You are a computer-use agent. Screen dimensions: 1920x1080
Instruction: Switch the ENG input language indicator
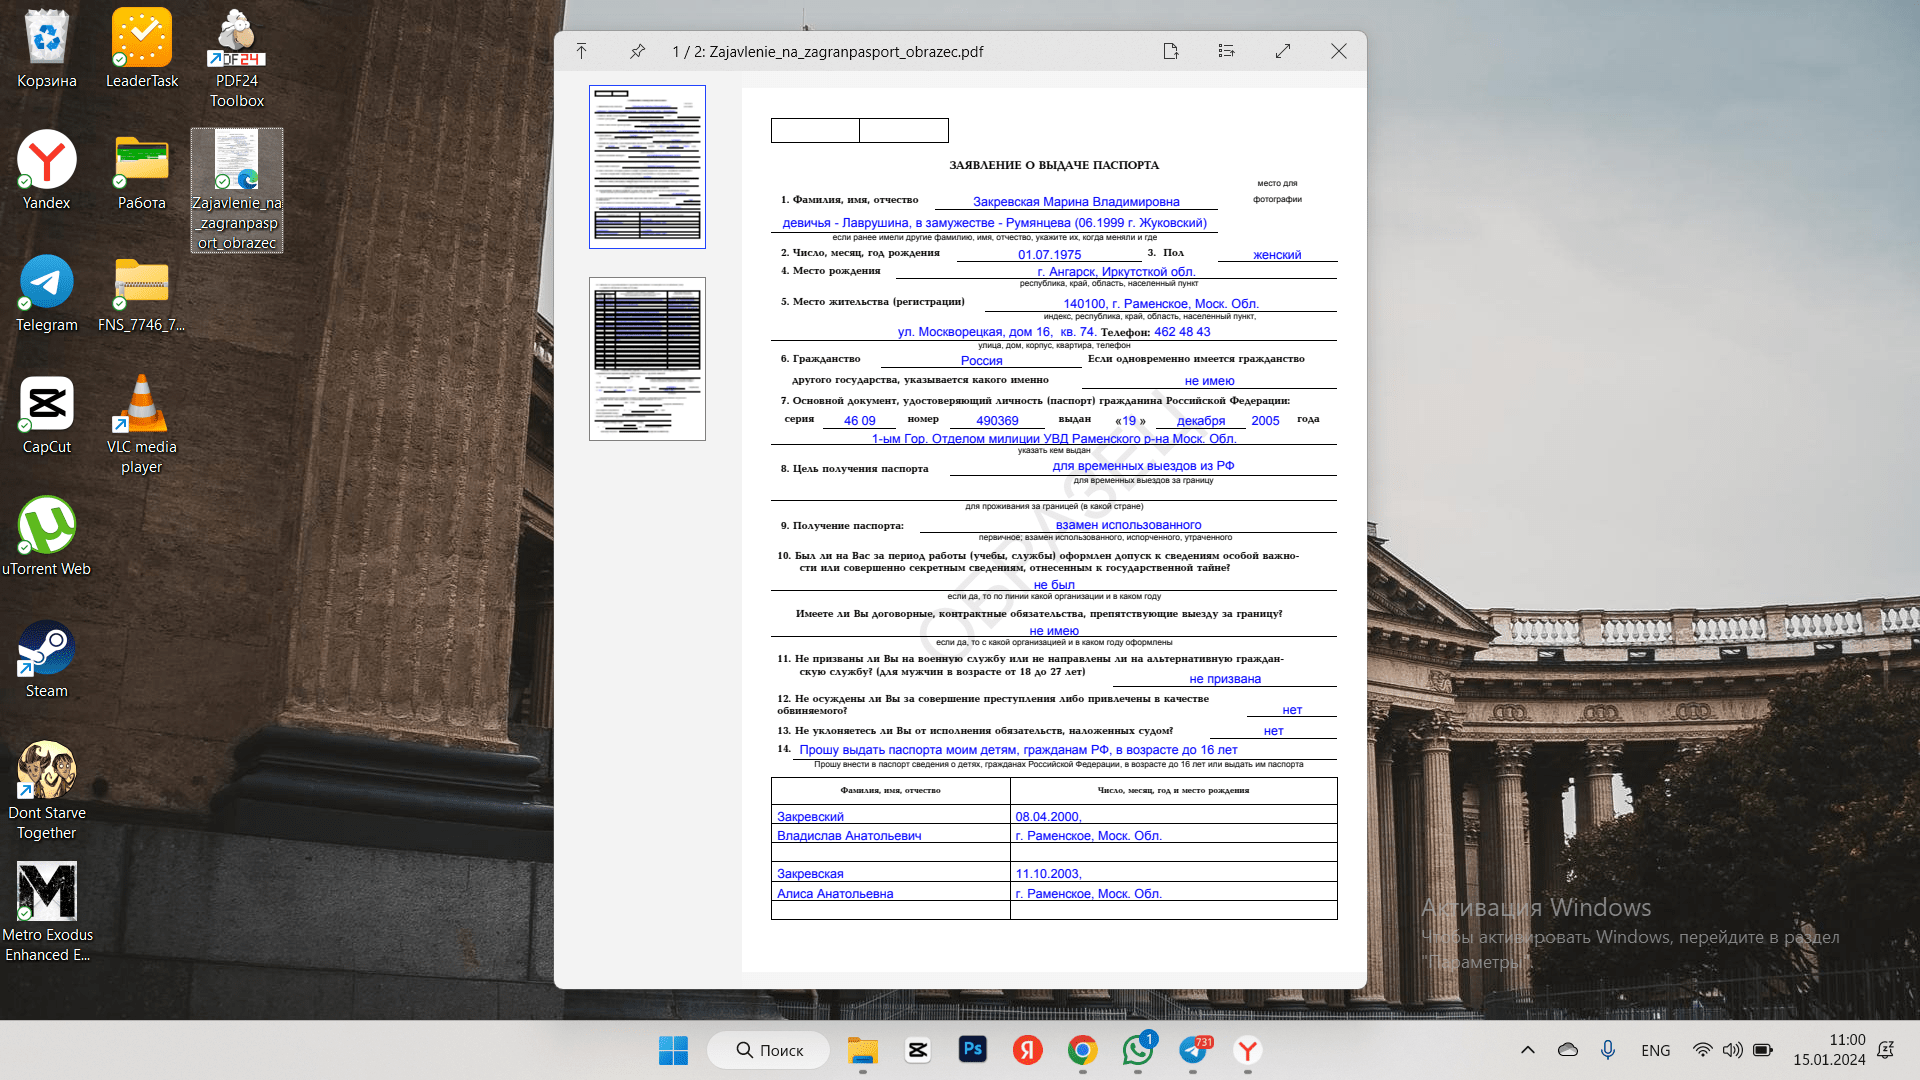[1655, 1050]
